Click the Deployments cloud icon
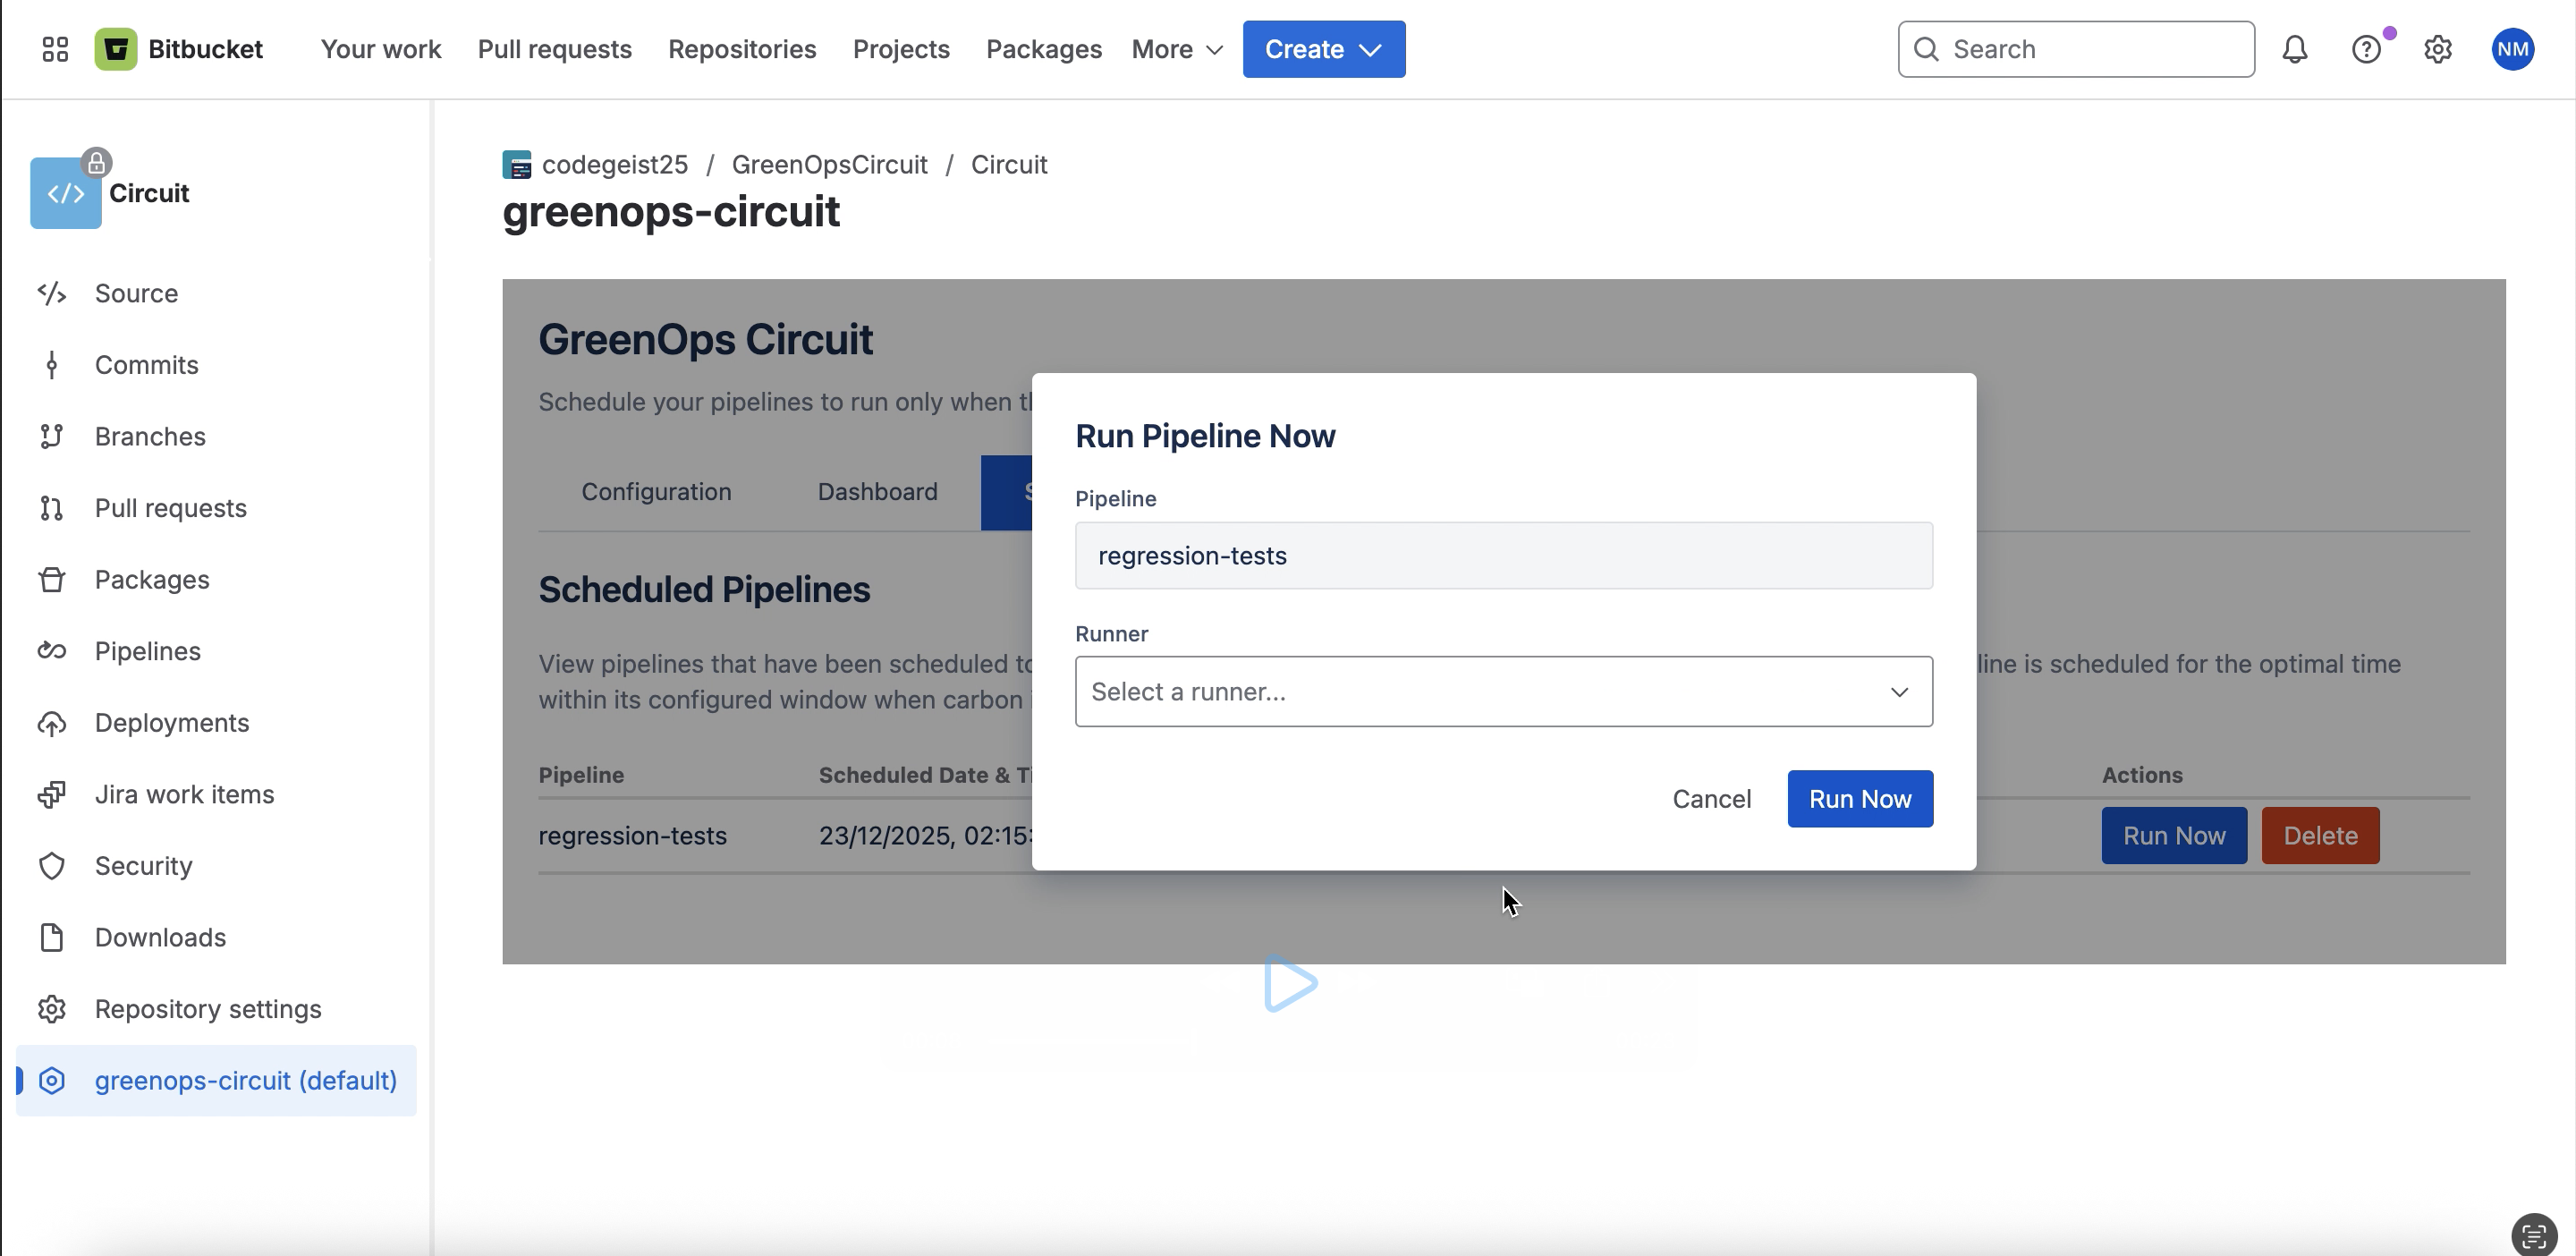Screen dimensions: 2576x1256 click(52, 723)
